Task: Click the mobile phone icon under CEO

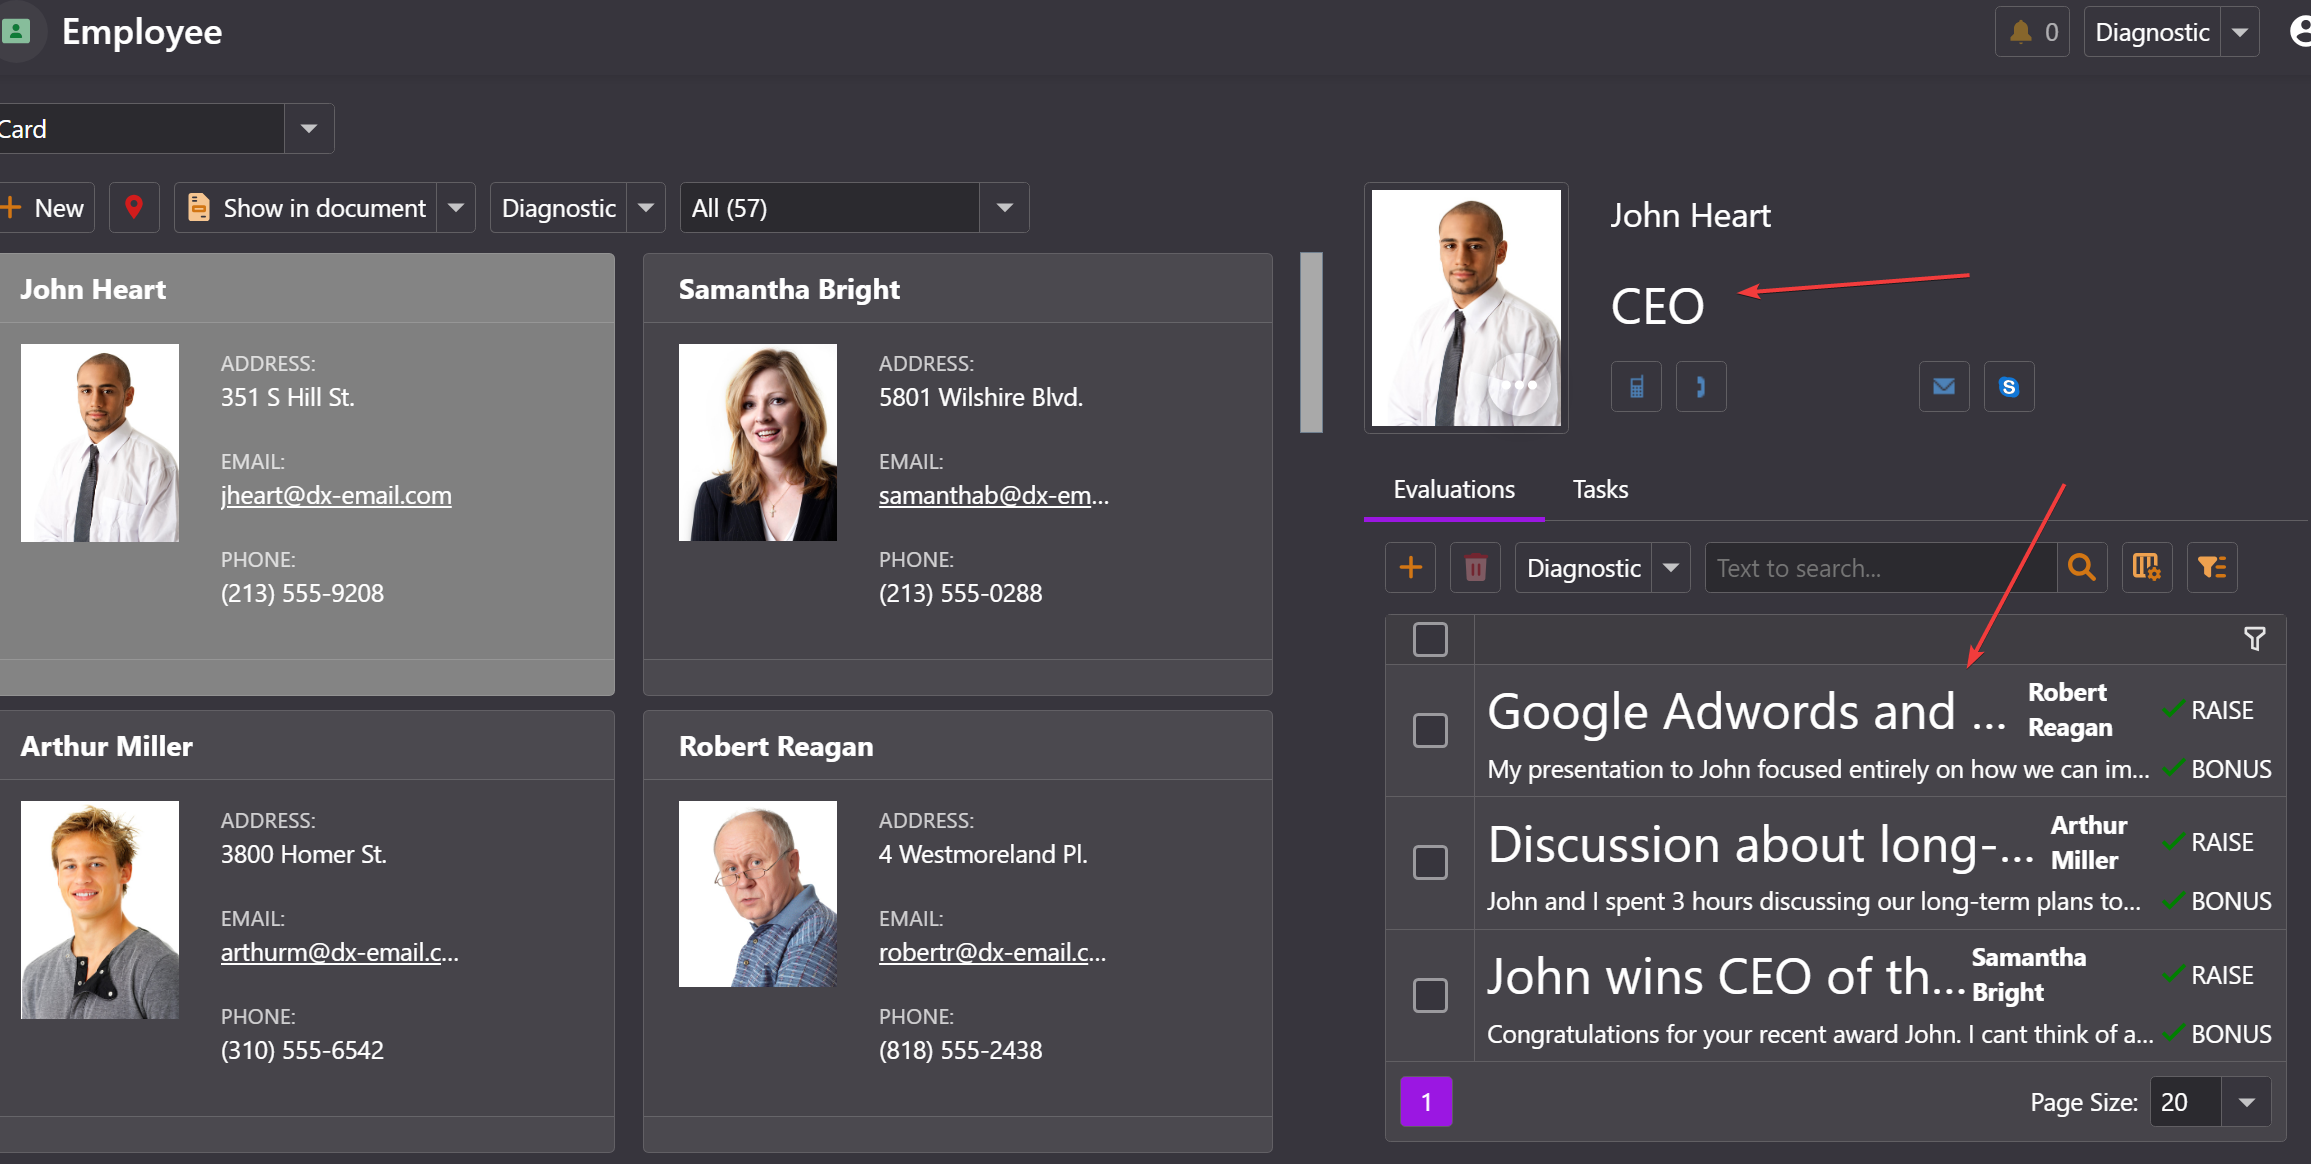Action: [x=1636, y=387]
